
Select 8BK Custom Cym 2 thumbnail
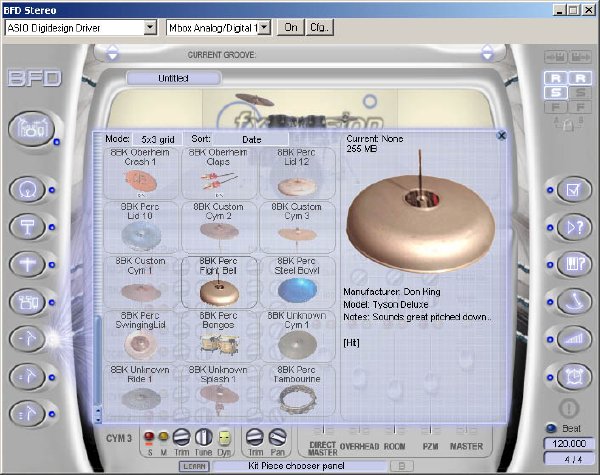click(218, 228)
